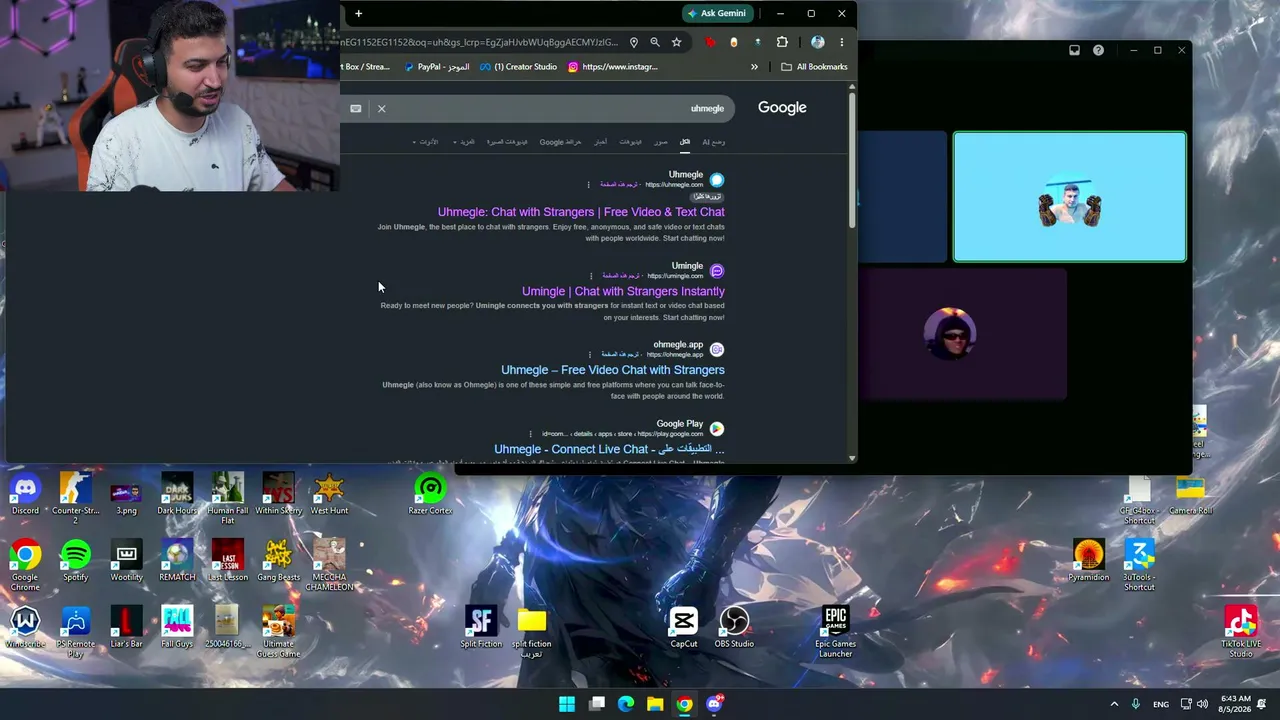1280x720 pixels.
Task: Open the Uhmegle: Chat with Strangers result
Action: tap(581, 212)
